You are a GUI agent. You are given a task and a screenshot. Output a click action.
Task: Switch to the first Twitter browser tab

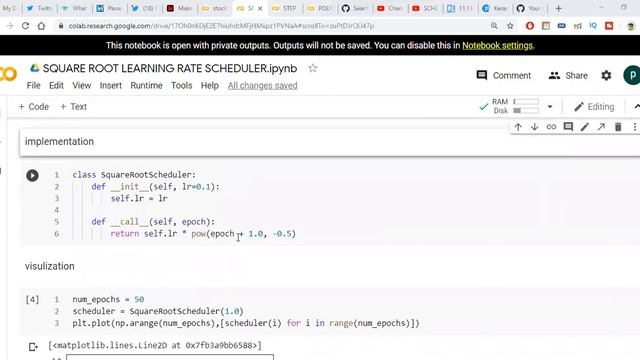pyautogui.click(x=40, y=8)
